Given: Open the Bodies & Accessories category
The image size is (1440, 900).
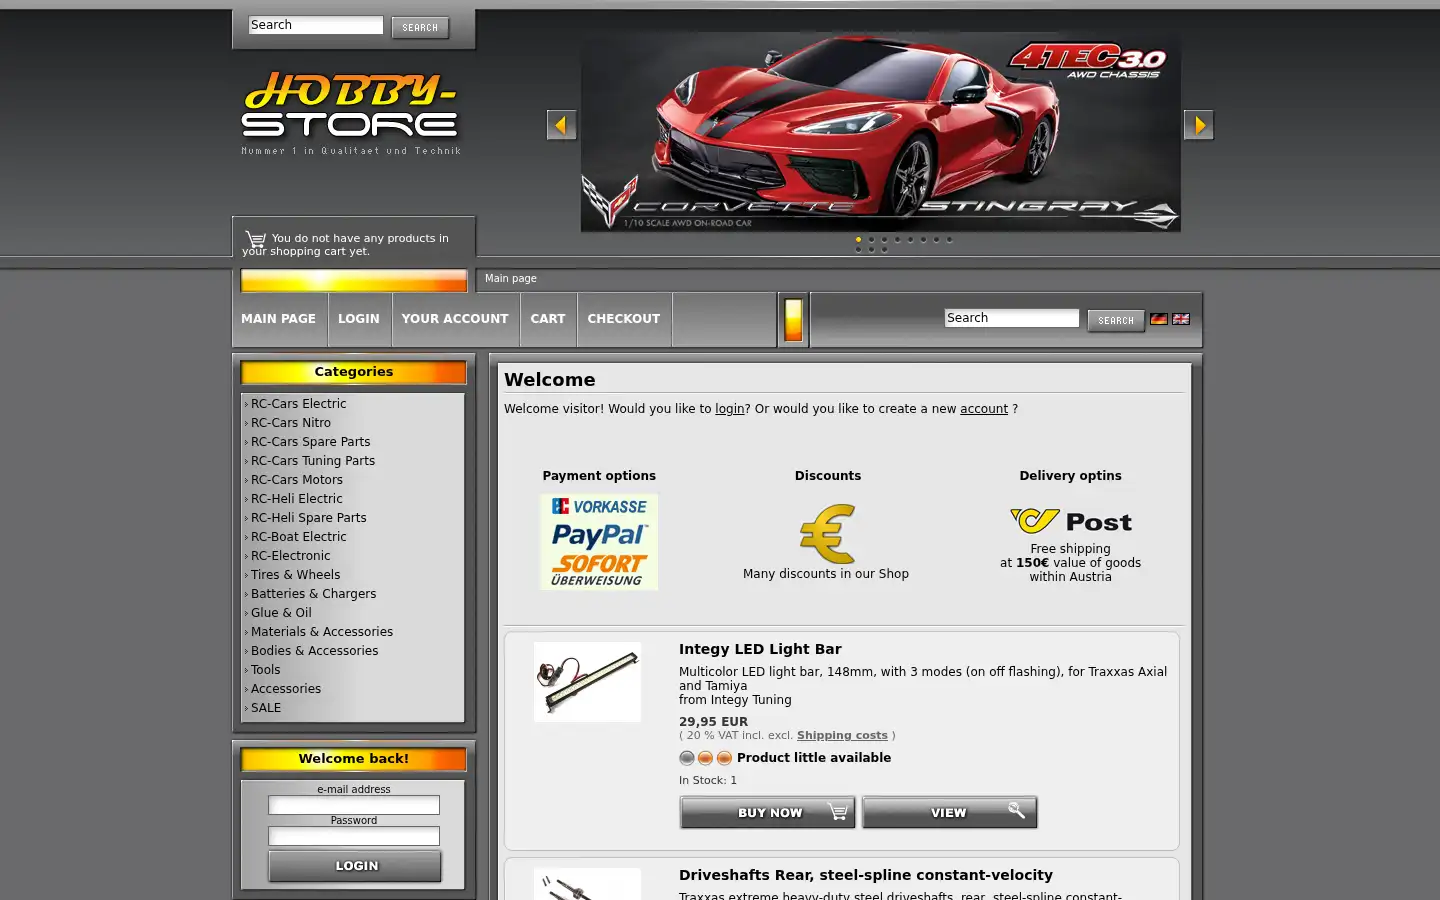Looking at the screenshot, I should coord(314,651).
